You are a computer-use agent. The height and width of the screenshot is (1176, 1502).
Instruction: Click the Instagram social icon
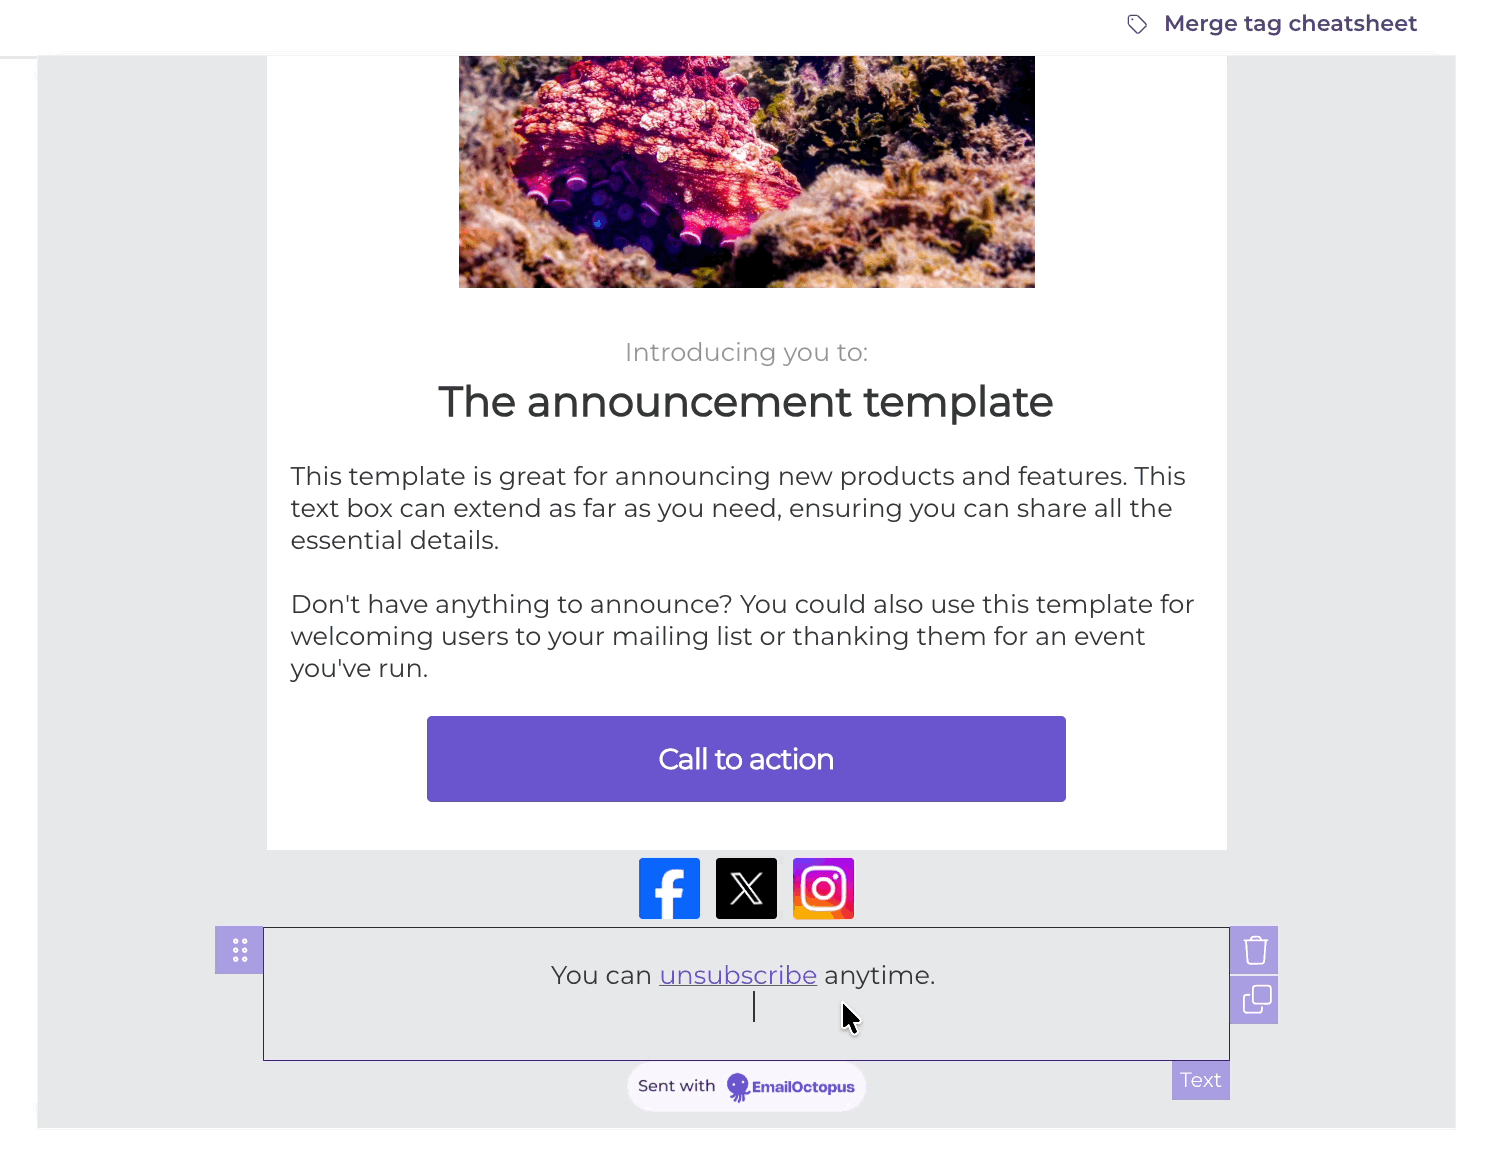pyautogui.click(x=823, y=888)
